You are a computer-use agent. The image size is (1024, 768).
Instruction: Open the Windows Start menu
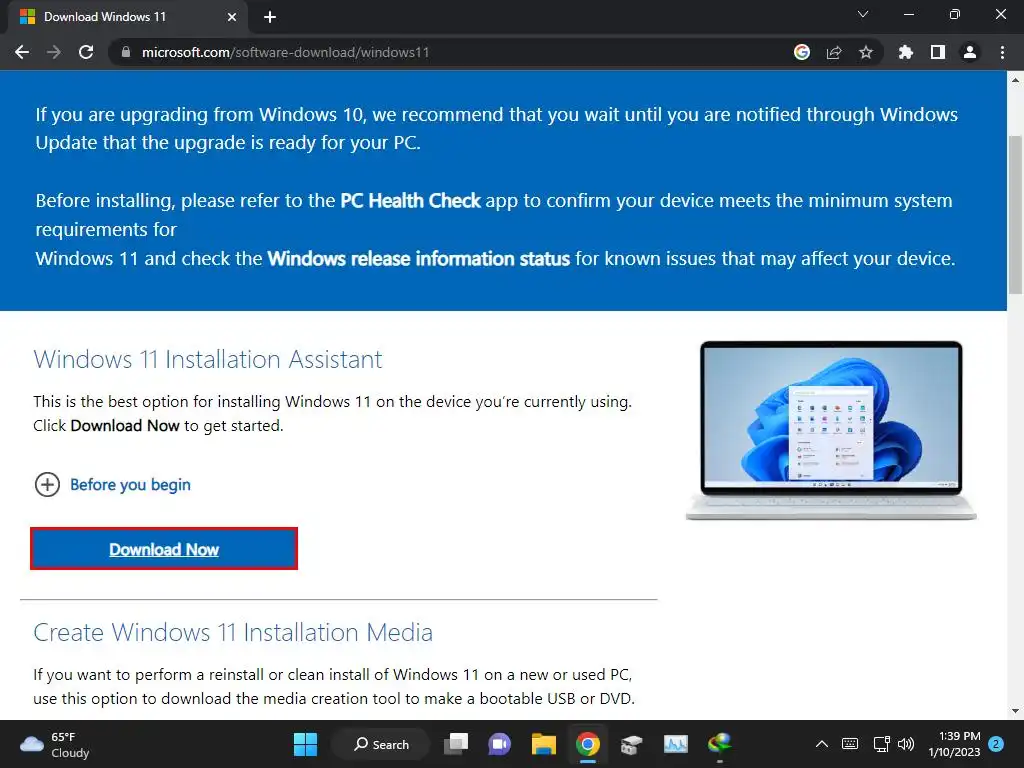point(305,744)
